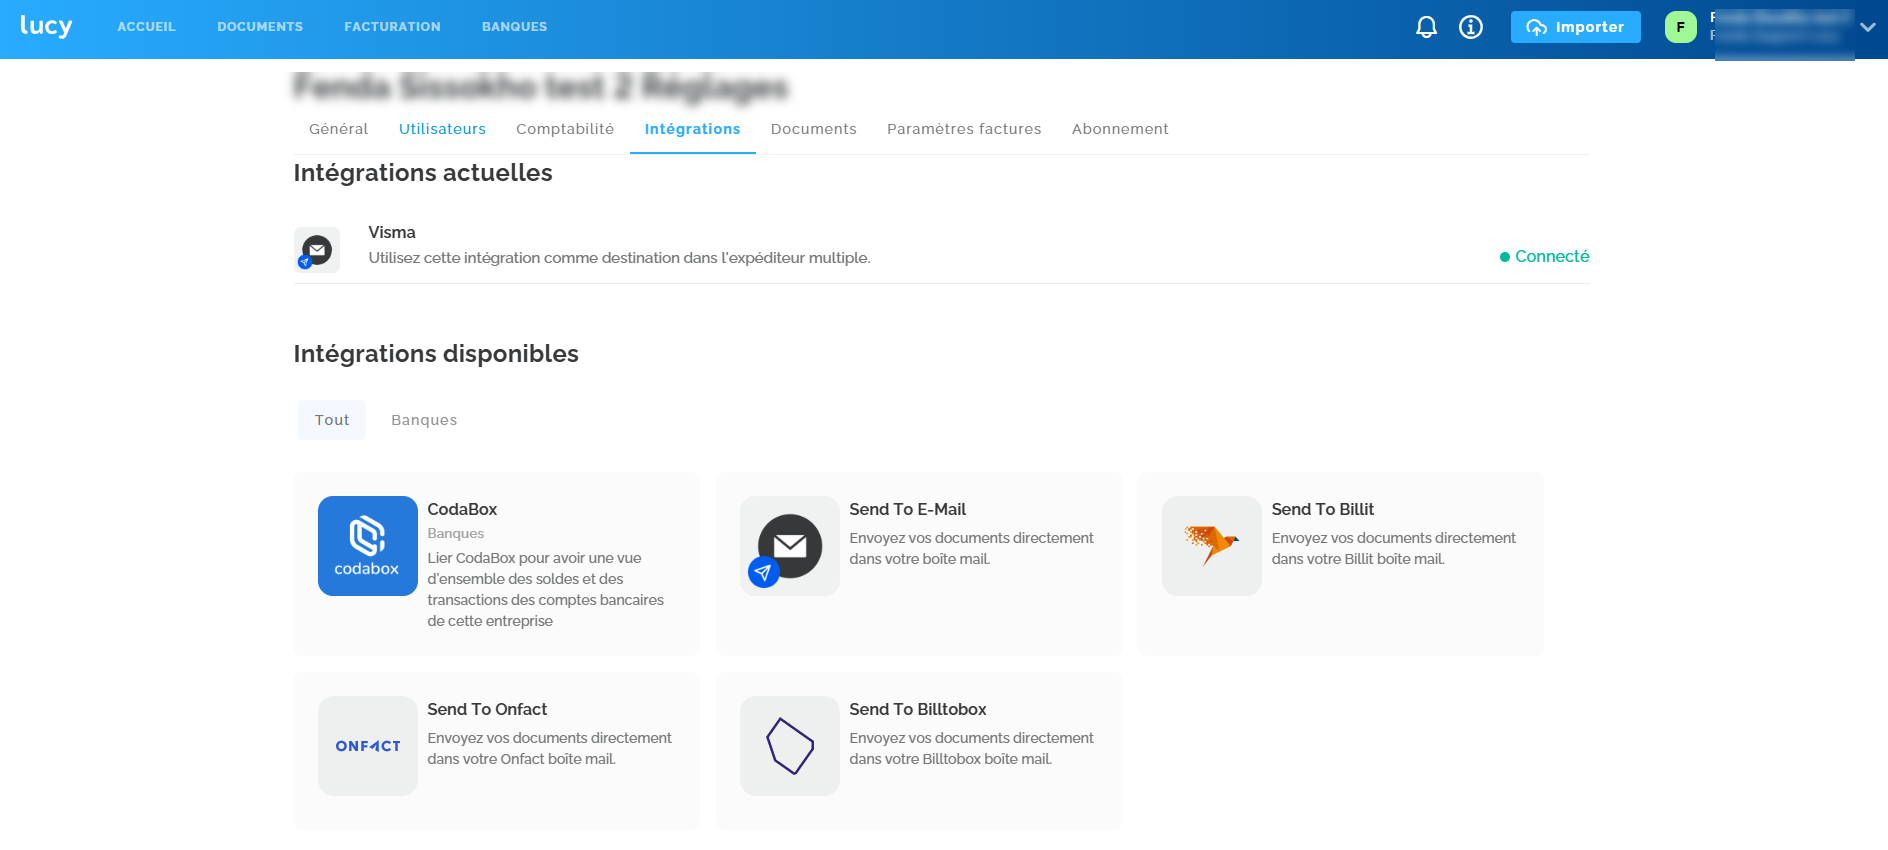
Task: Click the CodaBox logo icon
Action: coord(368,546)
